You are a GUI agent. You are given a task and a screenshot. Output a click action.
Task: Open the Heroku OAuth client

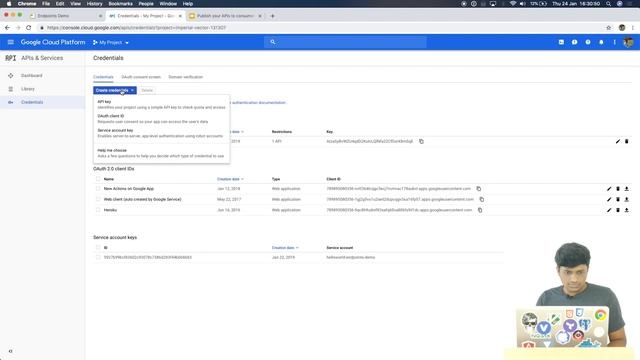pos(110,210)
